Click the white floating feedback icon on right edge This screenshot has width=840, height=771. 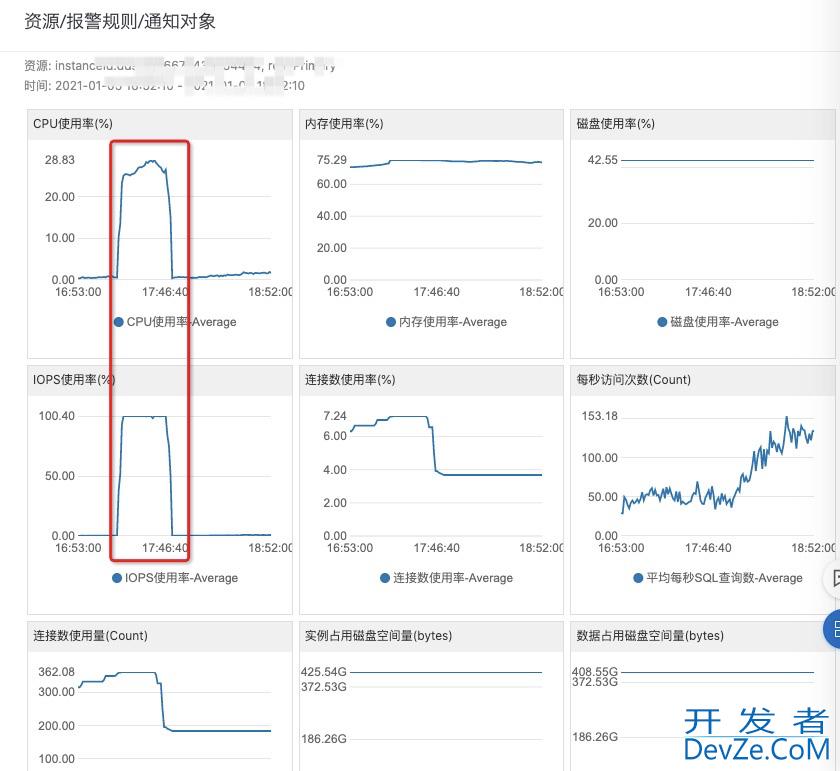[833, 579]
